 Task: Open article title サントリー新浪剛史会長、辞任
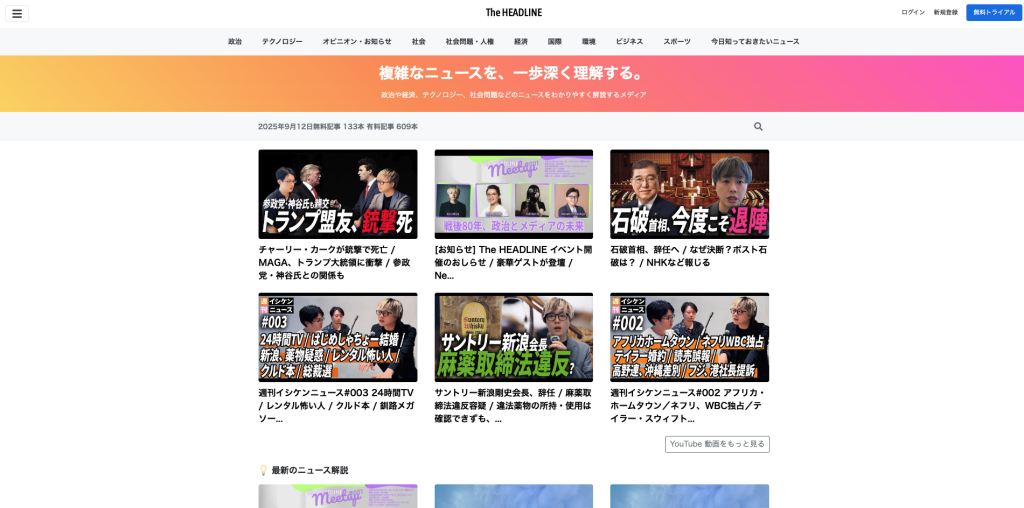point(513,405)
